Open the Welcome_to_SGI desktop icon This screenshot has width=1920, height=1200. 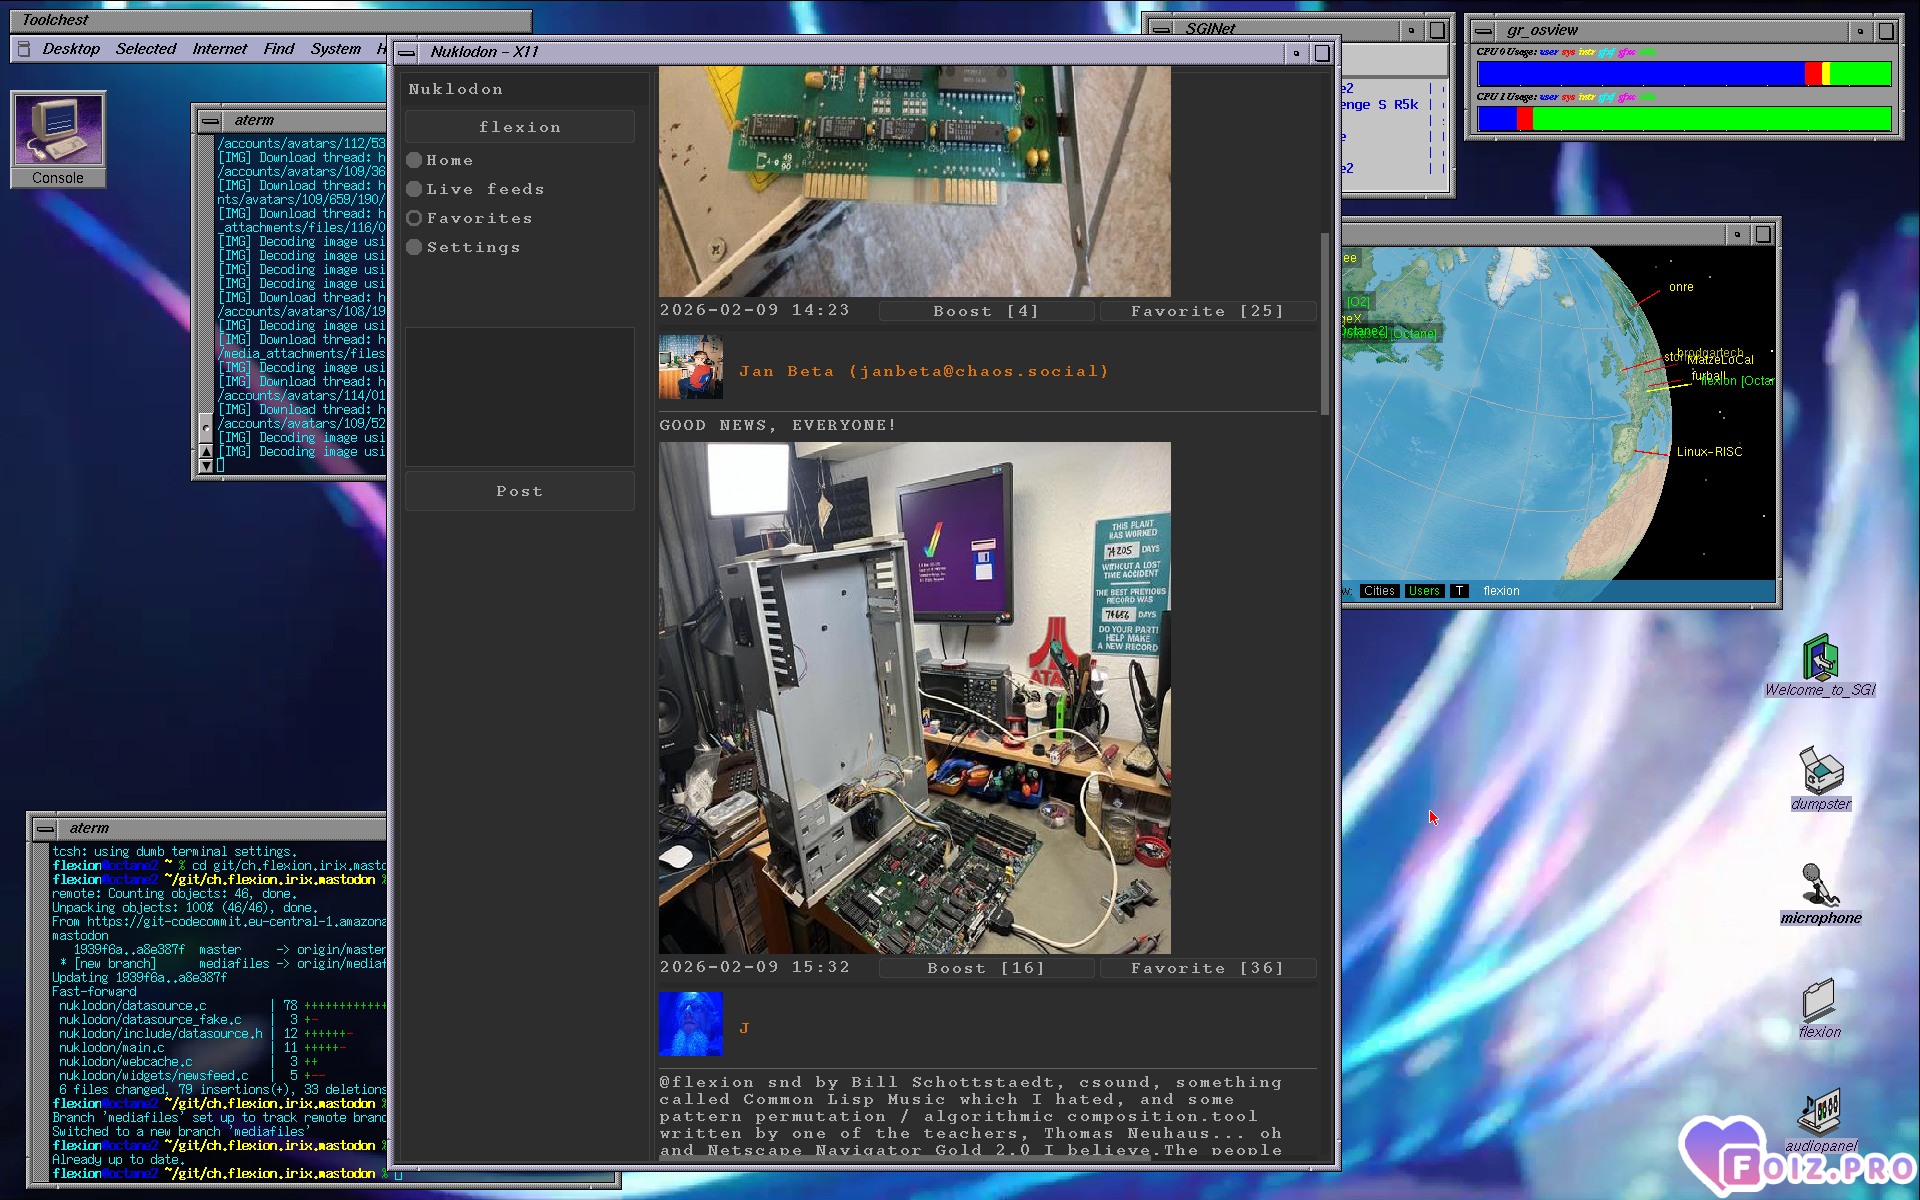click(1820, 658)
